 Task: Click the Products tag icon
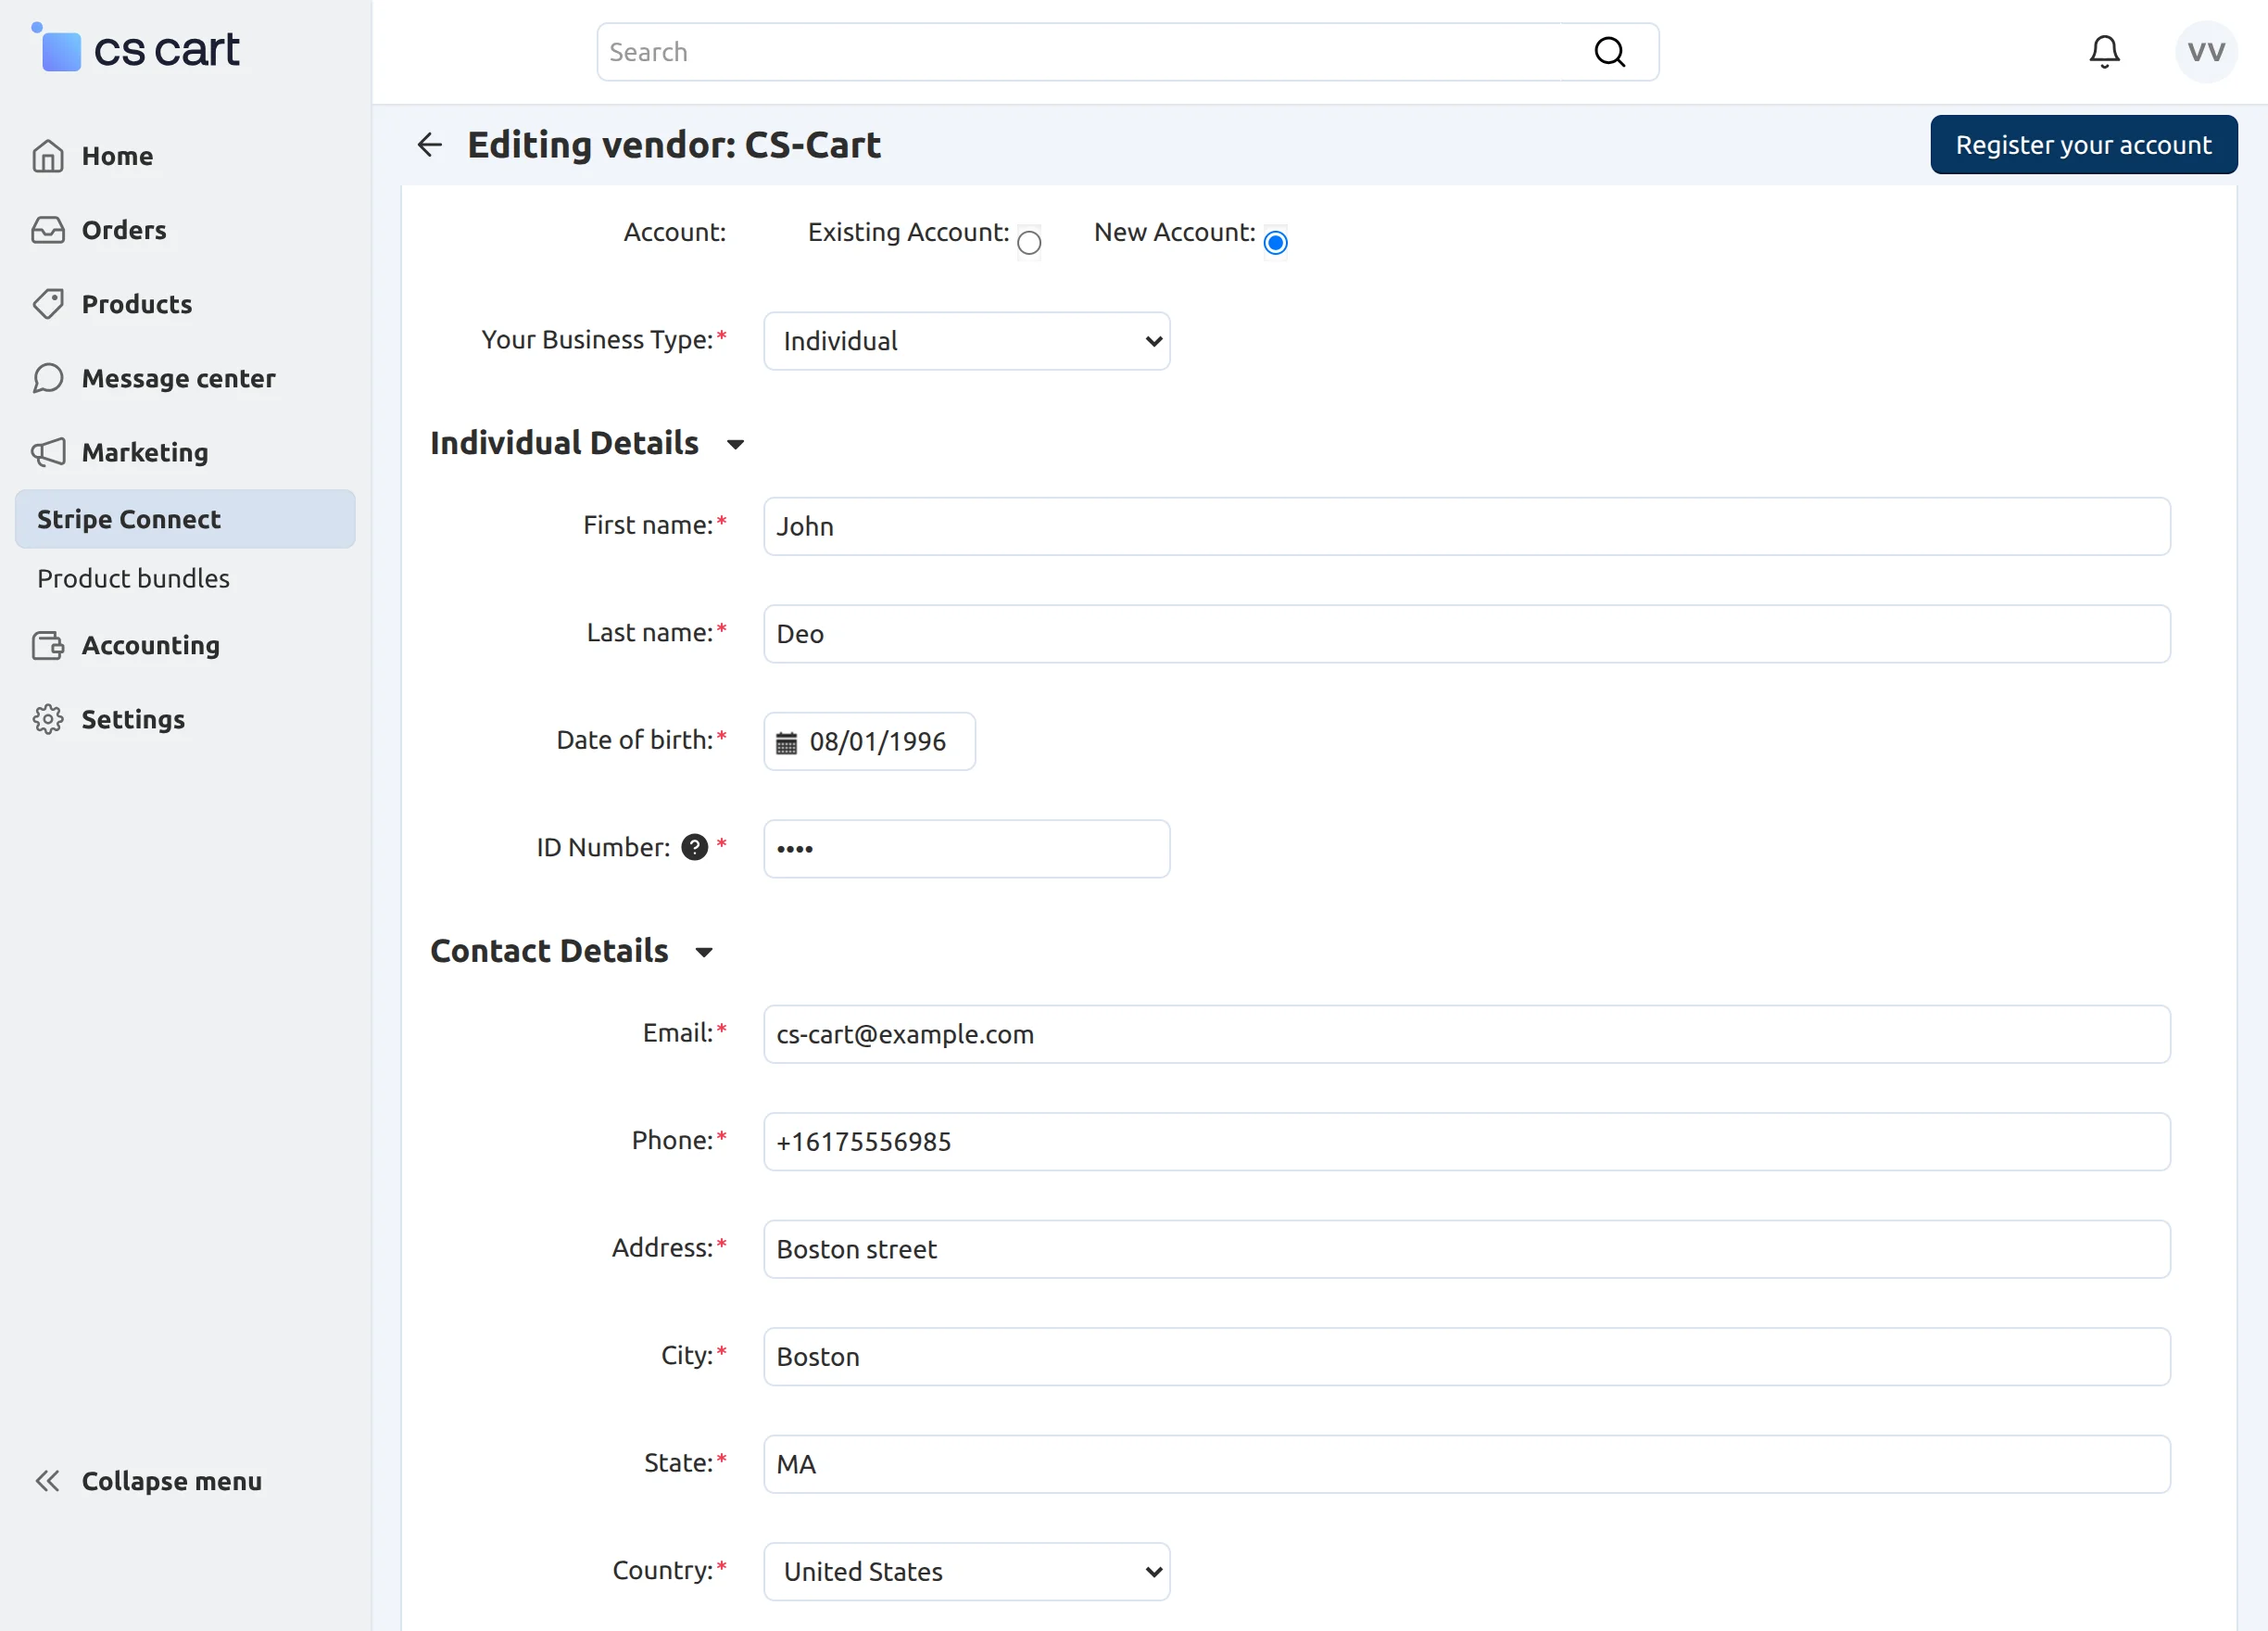[x=48, y=304]
